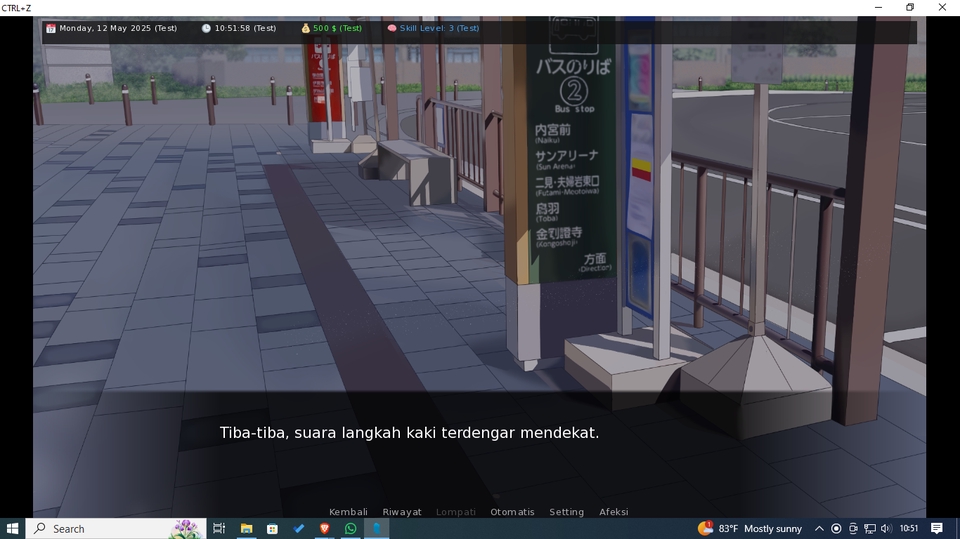The width and height of the screenshot is (960, 539).
Task: Open the Riwayat dialogue history
Action: click(x=402, y=511)
